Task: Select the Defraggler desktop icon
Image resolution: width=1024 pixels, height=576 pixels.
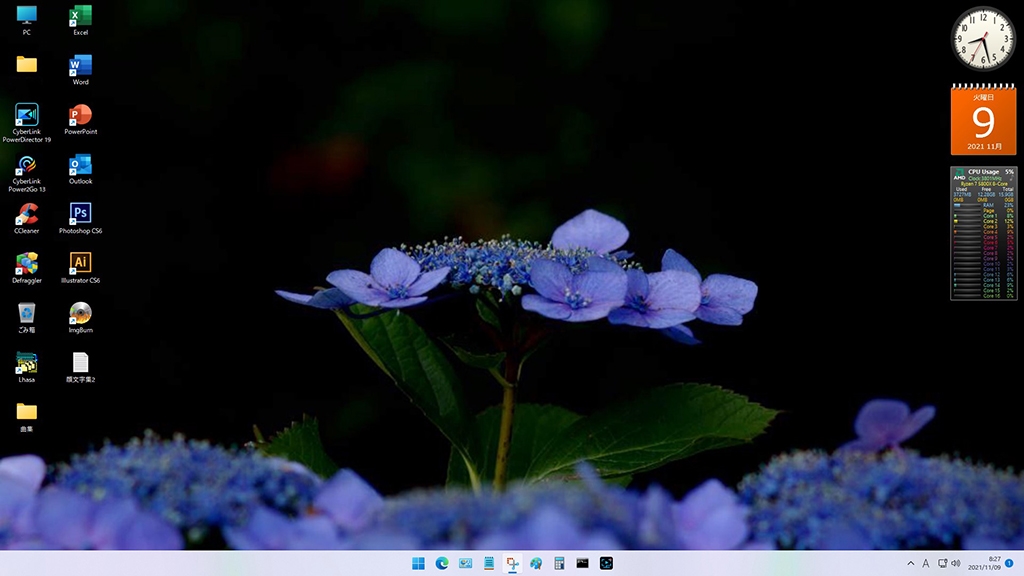Action: (x=27, y=268)
